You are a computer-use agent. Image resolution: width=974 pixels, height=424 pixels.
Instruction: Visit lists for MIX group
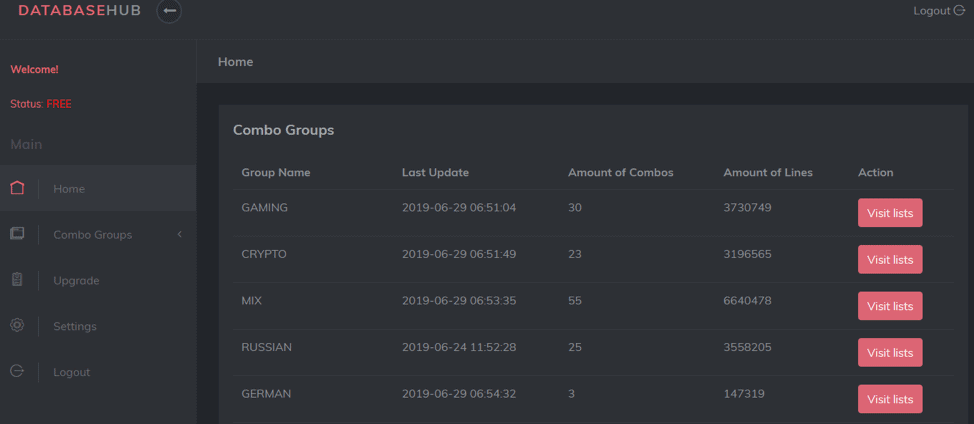[x=890, y=306]
